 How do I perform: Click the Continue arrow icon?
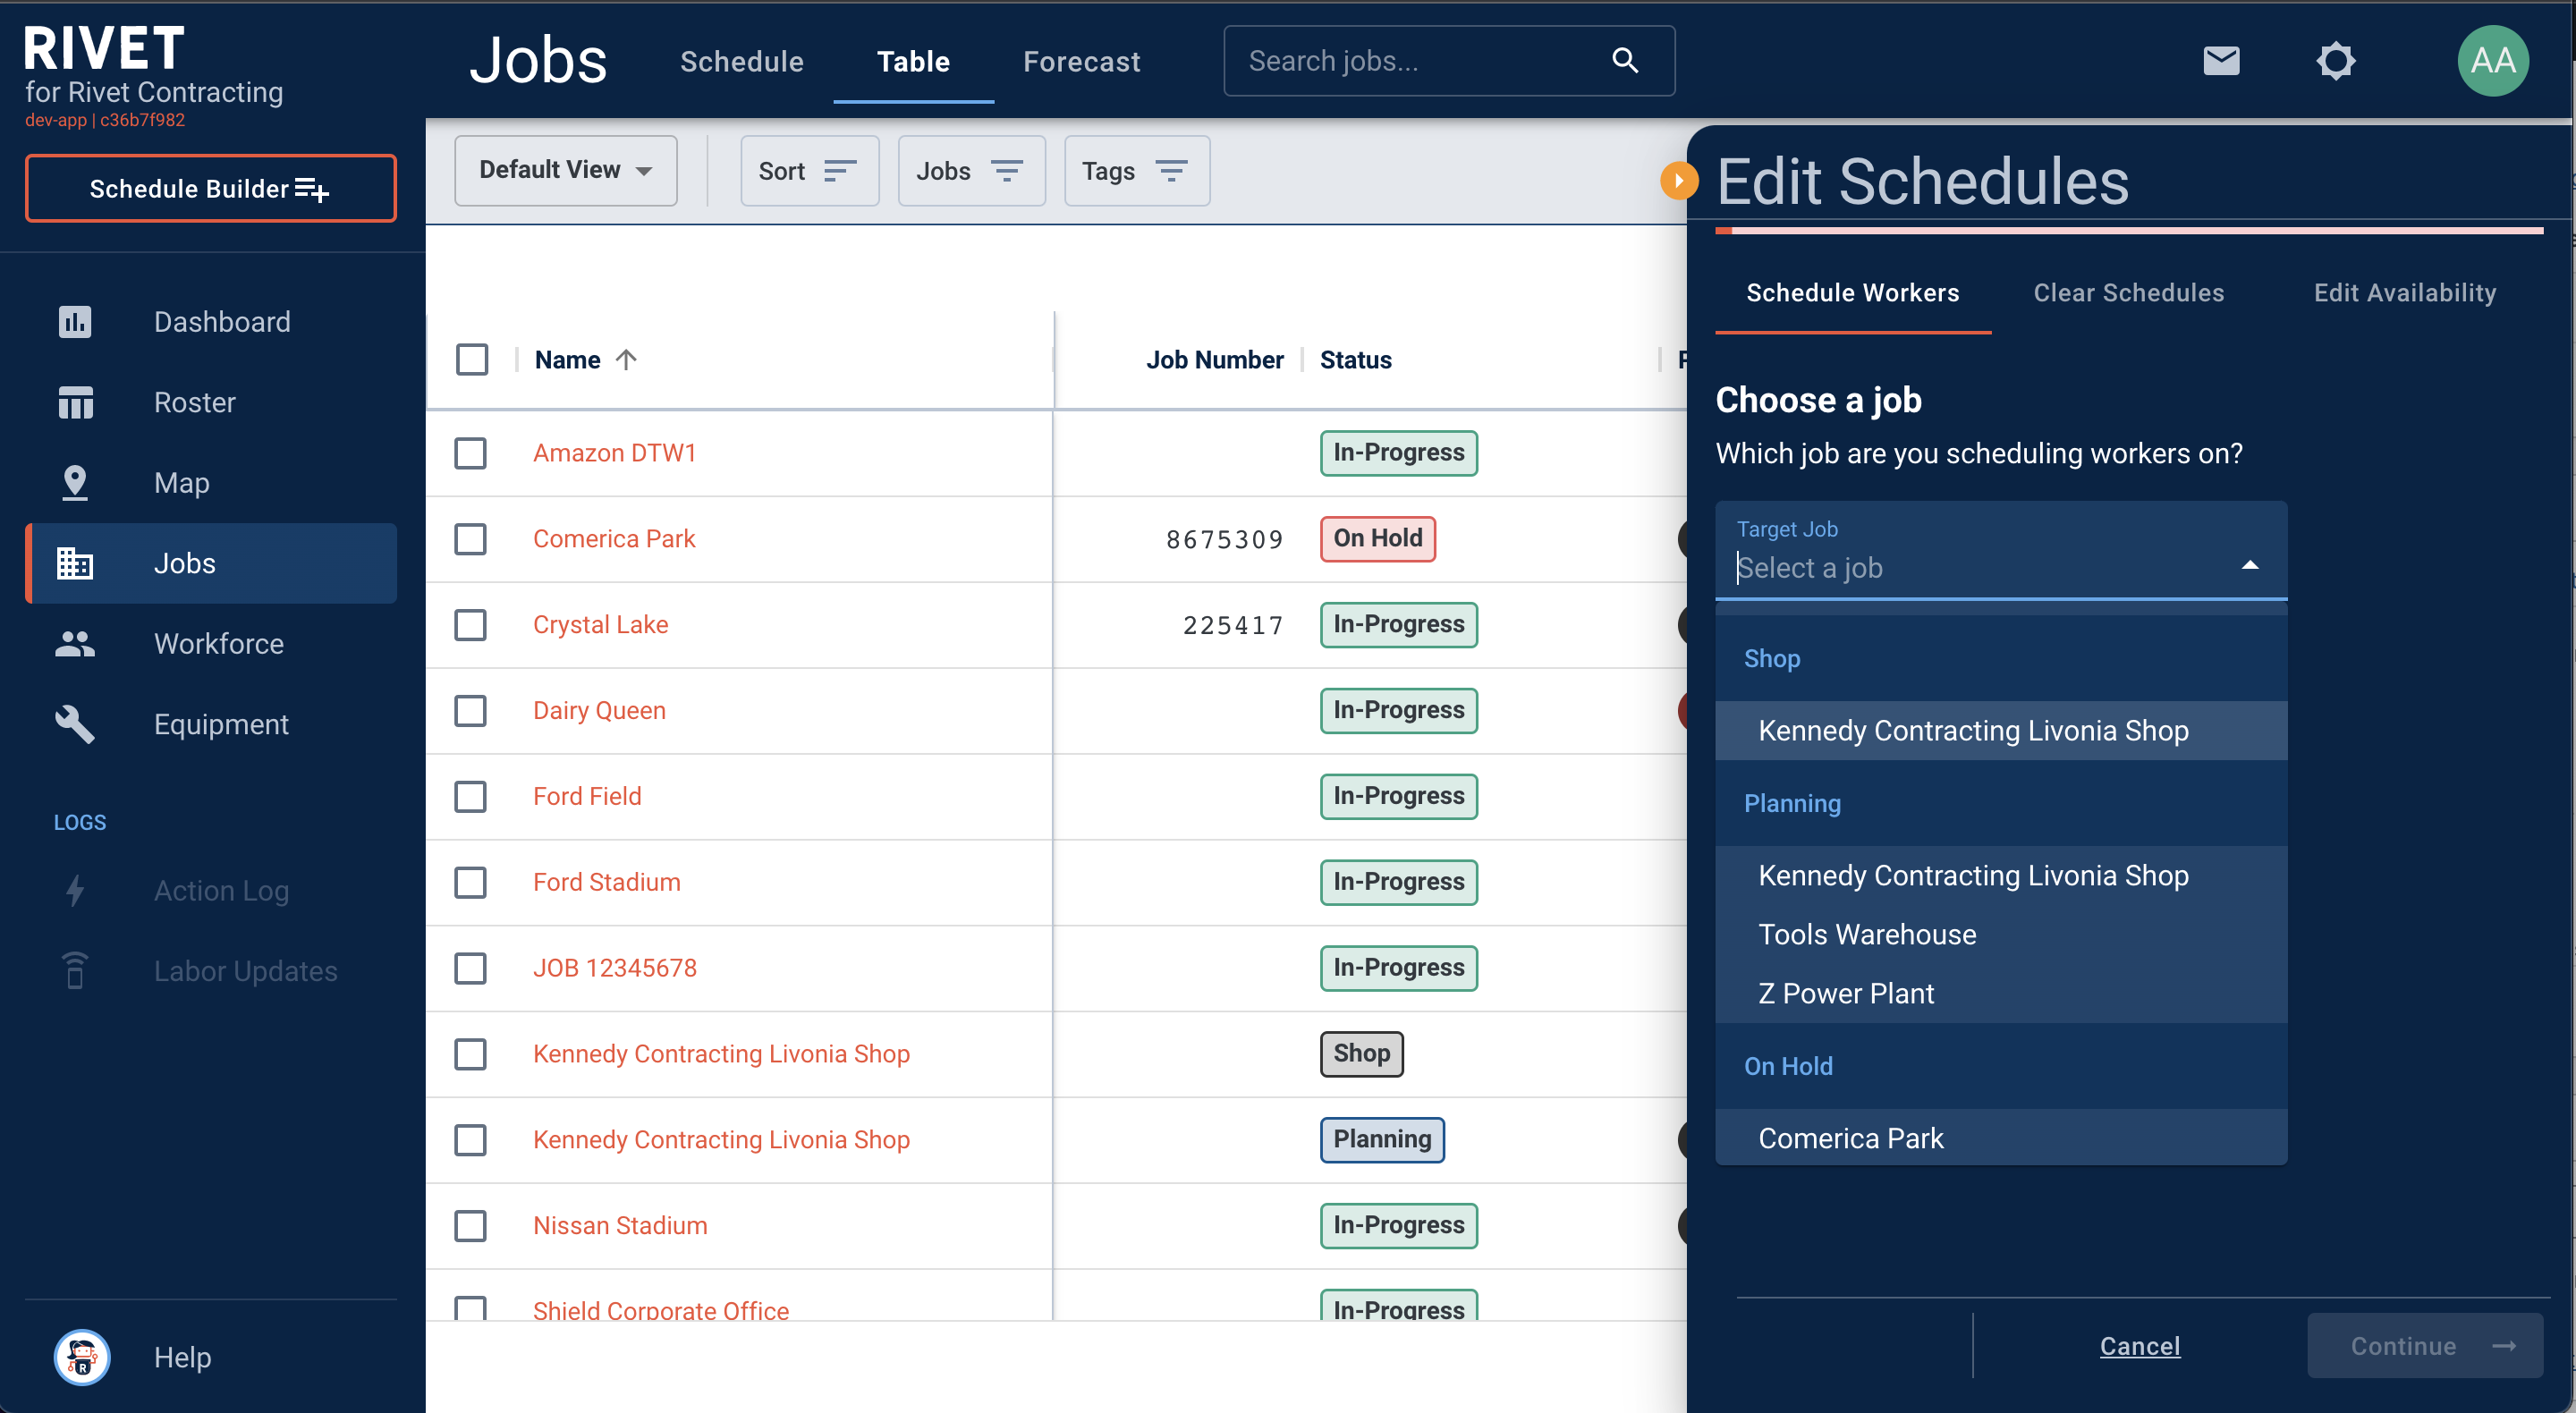click(x=2504, y=1346)
